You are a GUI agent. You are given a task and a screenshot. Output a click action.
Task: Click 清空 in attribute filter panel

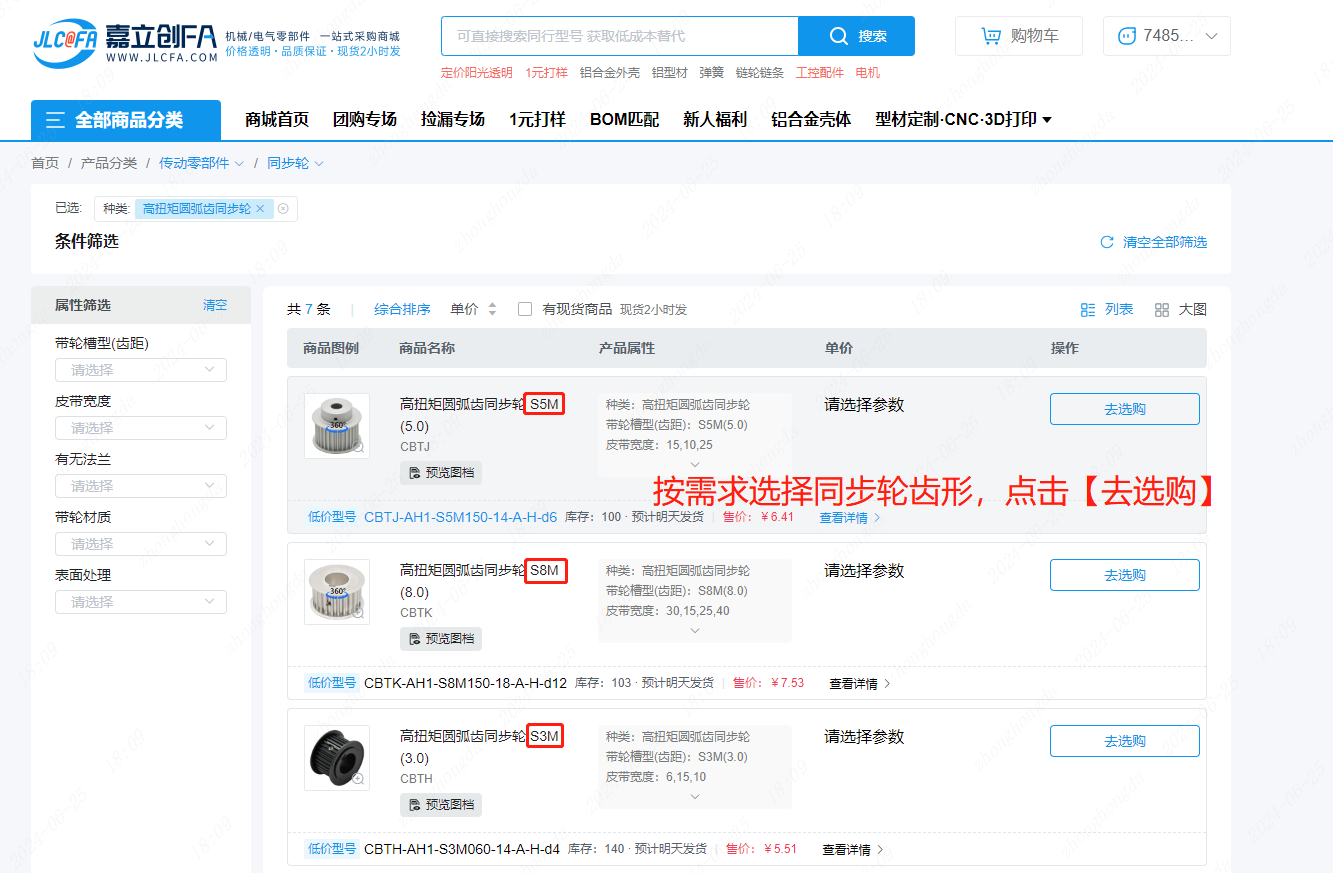(x=215, y=305)
